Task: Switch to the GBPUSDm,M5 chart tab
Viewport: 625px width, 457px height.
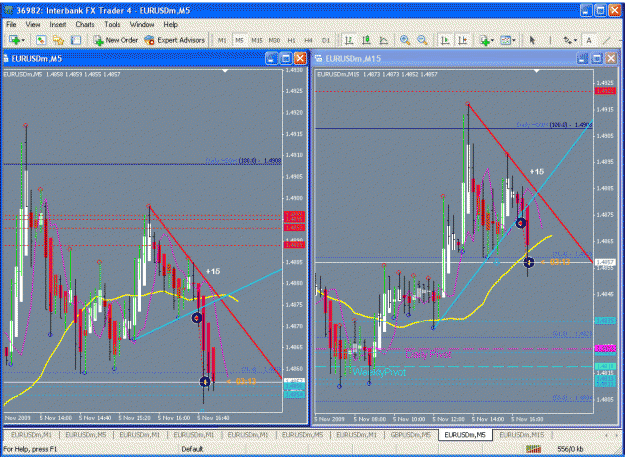Action: pyautogui.click(x=411, y=435)
